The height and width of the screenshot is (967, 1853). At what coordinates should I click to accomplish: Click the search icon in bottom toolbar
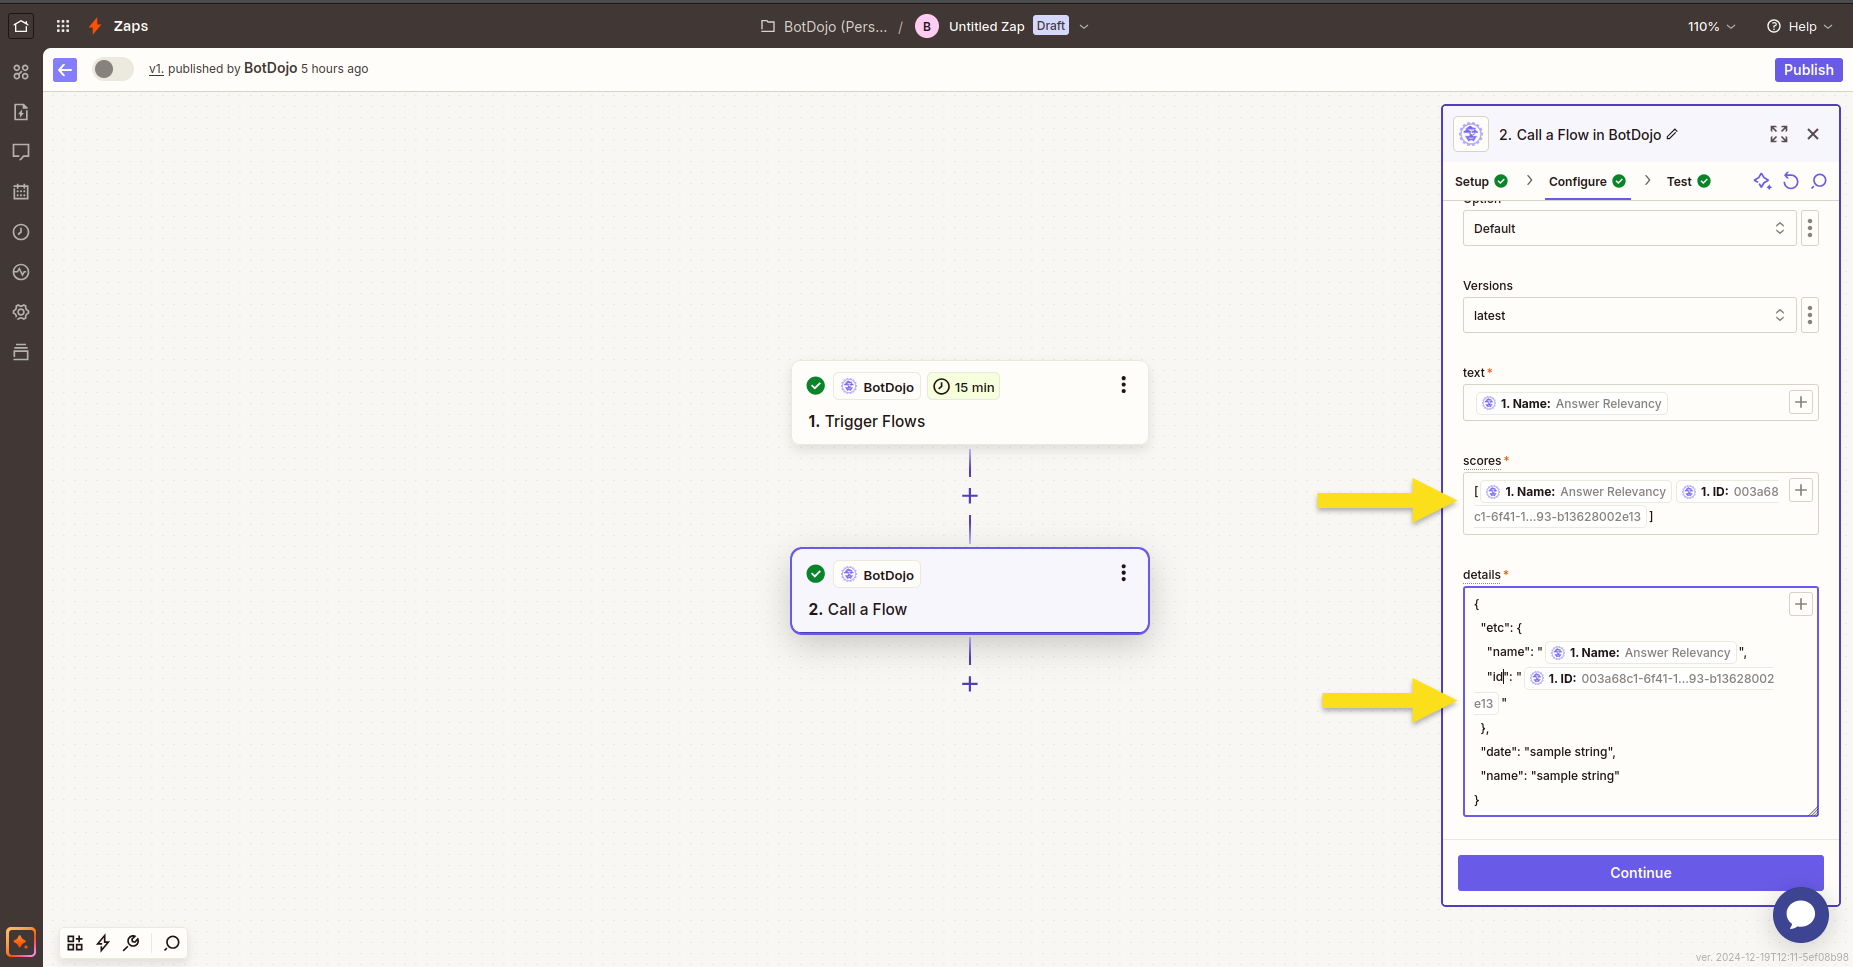[x=172, y=943]
